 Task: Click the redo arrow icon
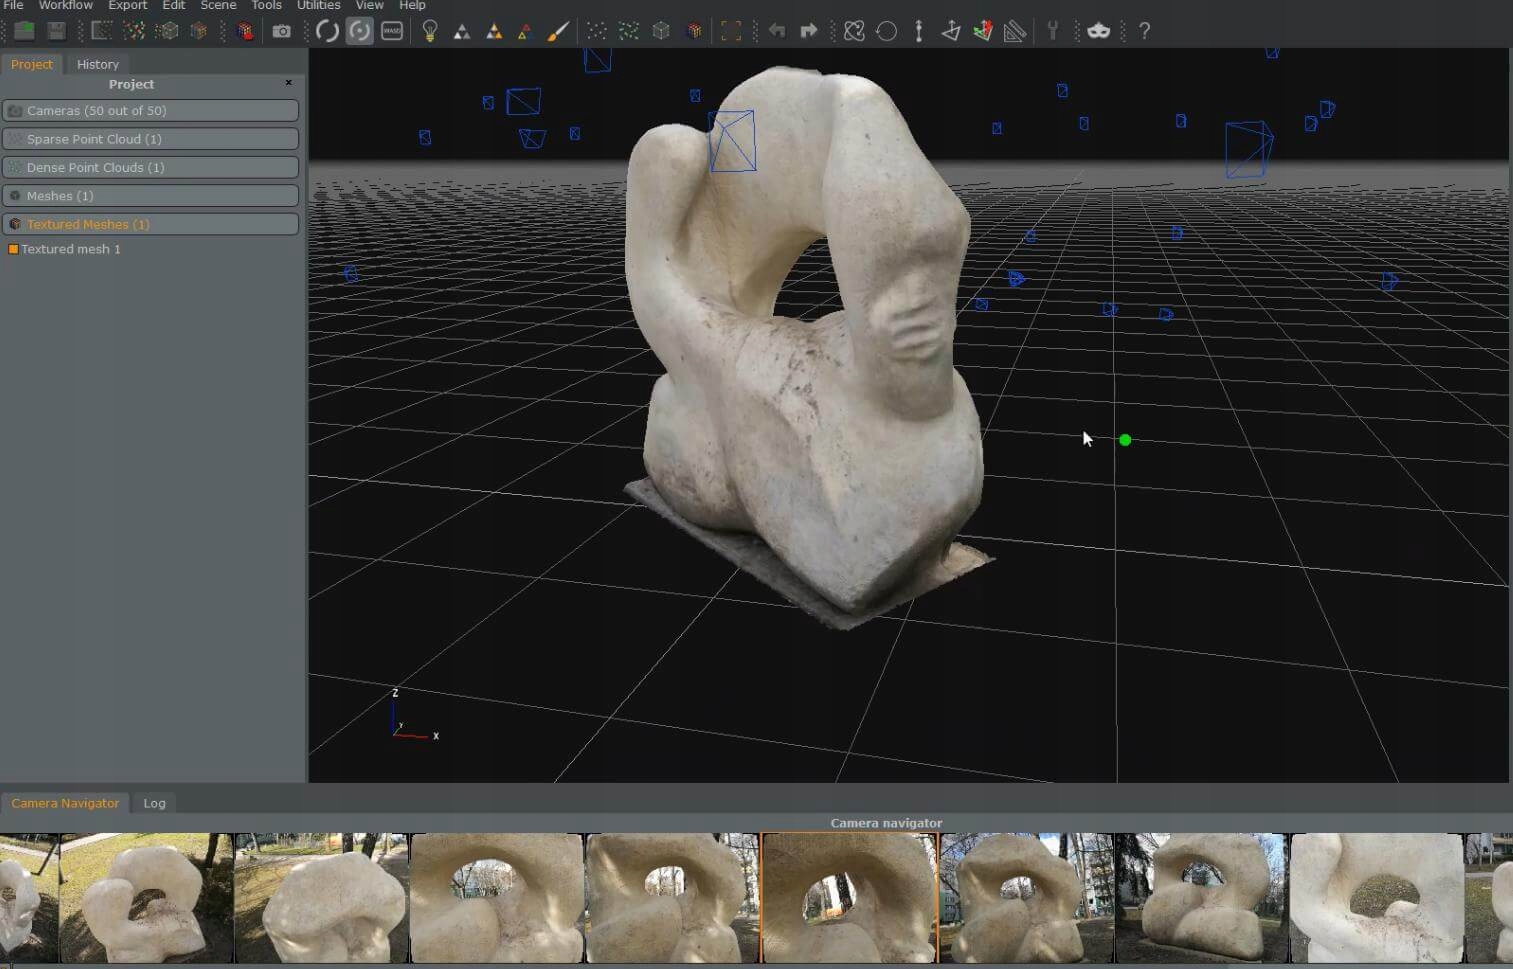[x=809, y=31]
